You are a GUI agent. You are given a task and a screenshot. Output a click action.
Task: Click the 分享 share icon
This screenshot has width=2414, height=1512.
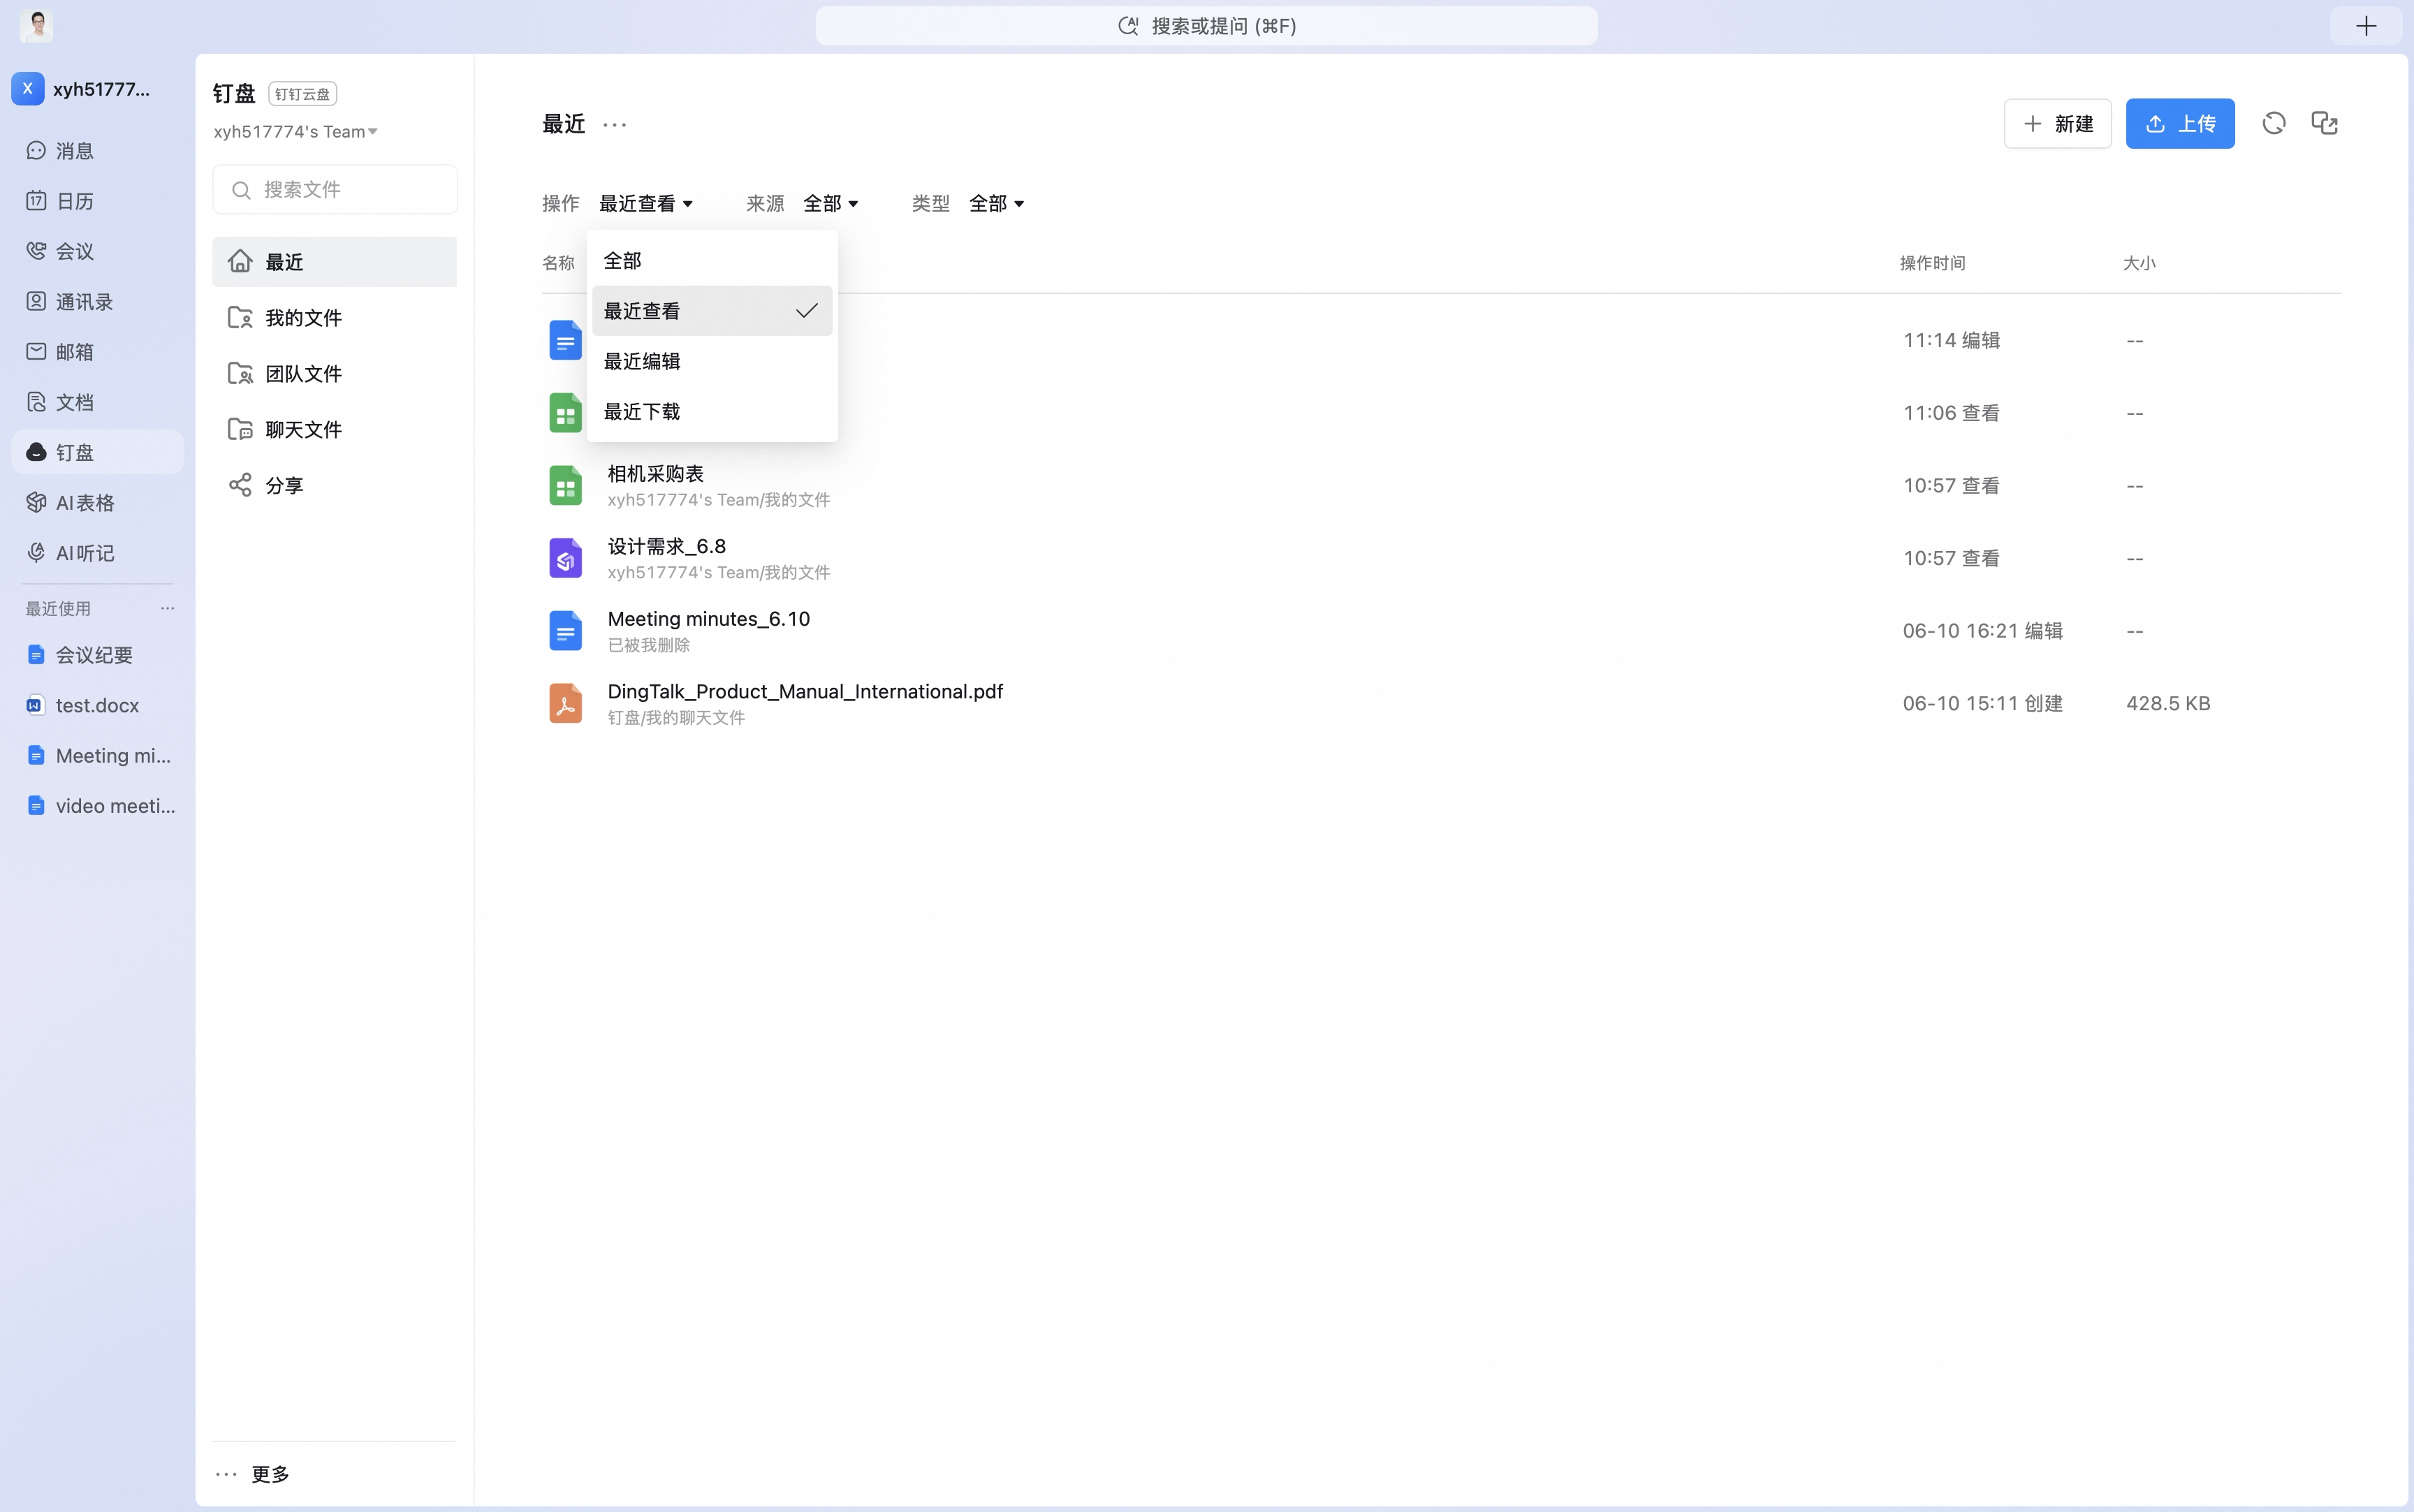tap(240, 485)
